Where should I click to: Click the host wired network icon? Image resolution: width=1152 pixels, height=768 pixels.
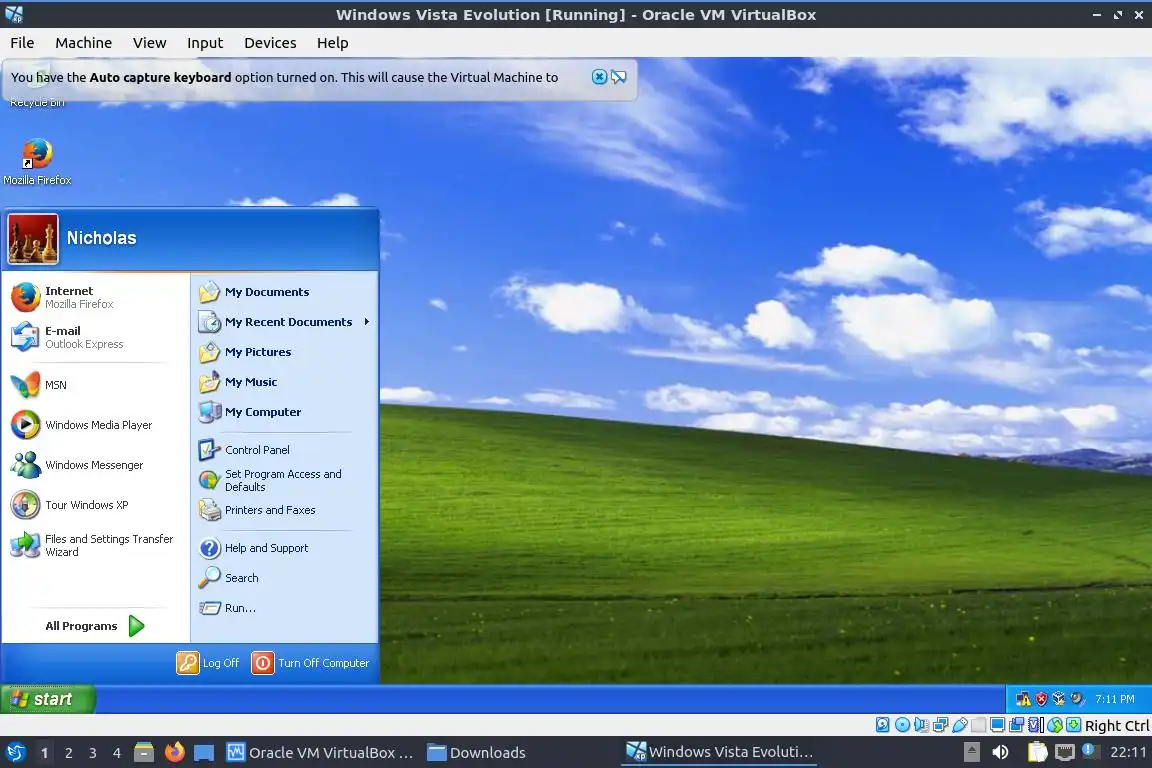pos(1065,752)
